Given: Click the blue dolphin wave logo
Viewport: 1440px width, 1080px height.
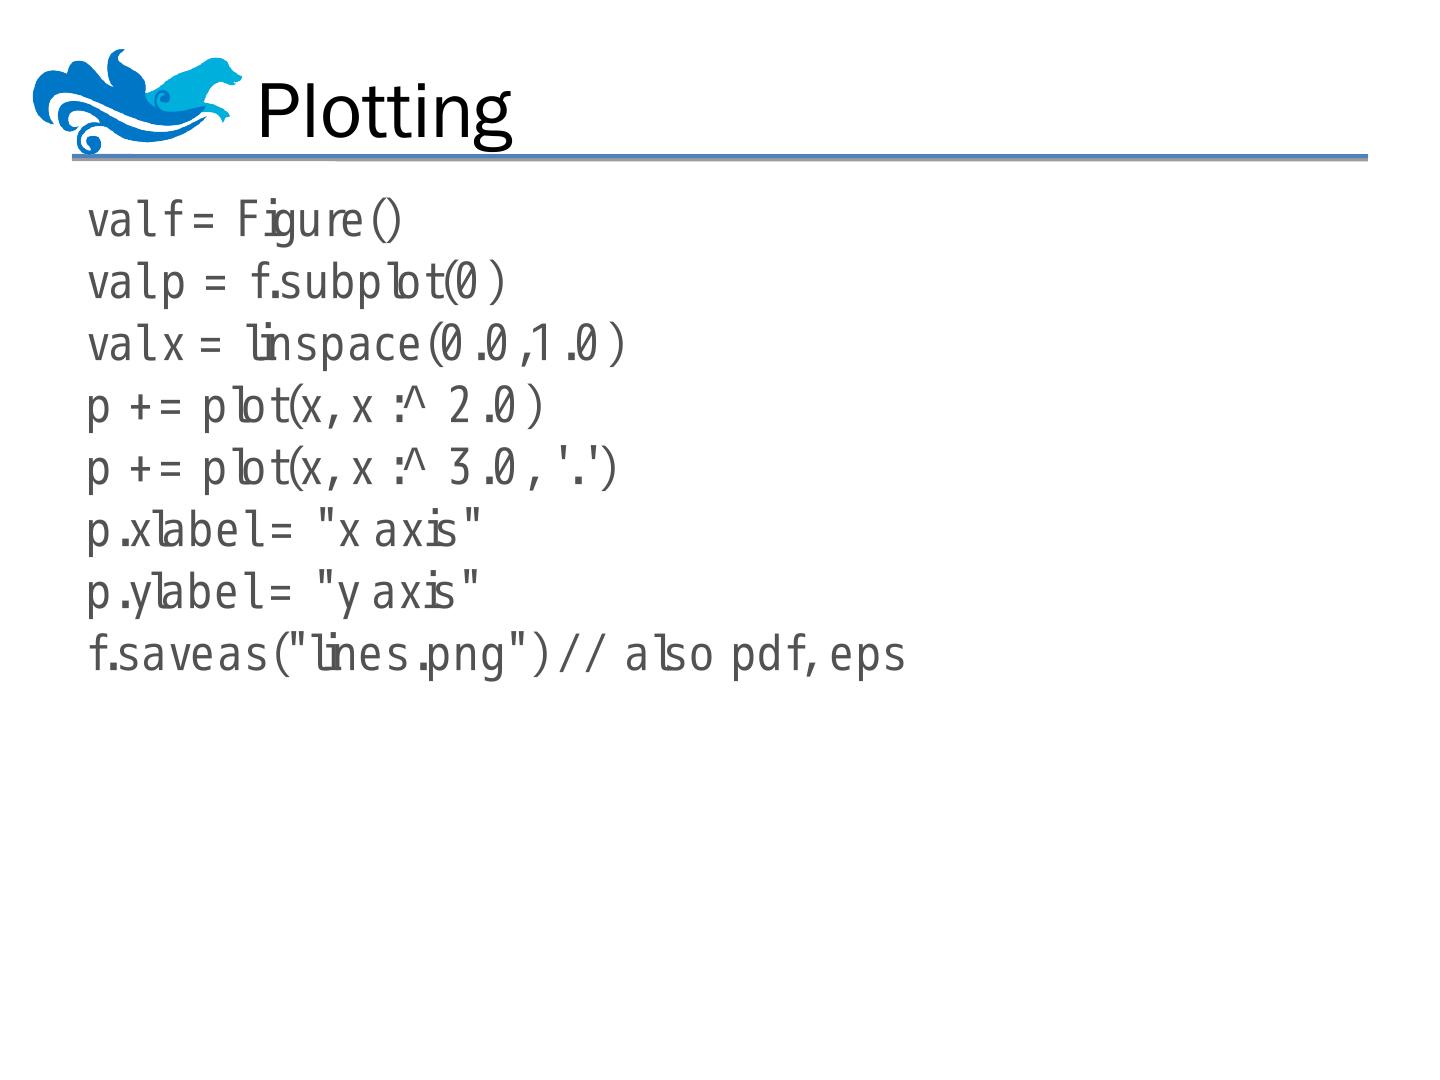Looking at the screenshot, I should coord(137,102).
